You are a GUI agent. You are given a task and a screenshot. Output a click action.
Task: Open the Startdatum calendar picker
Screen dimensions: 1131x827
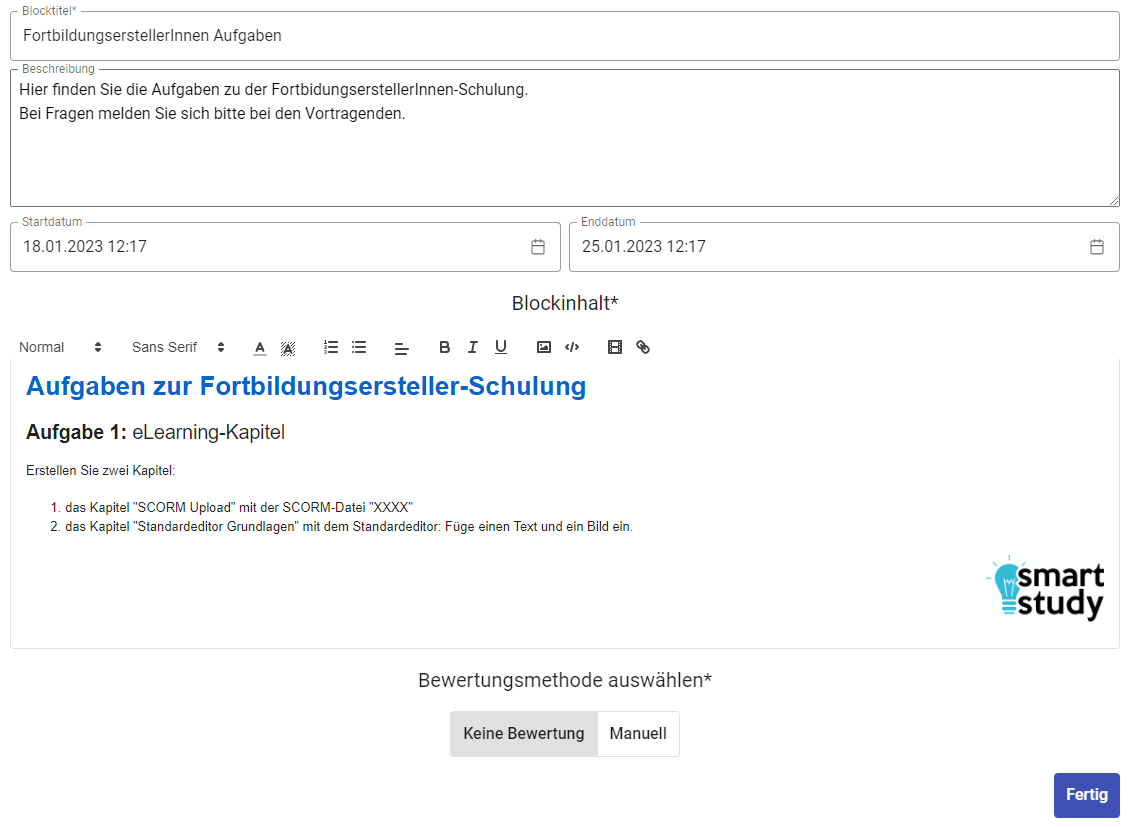(538, 247)
